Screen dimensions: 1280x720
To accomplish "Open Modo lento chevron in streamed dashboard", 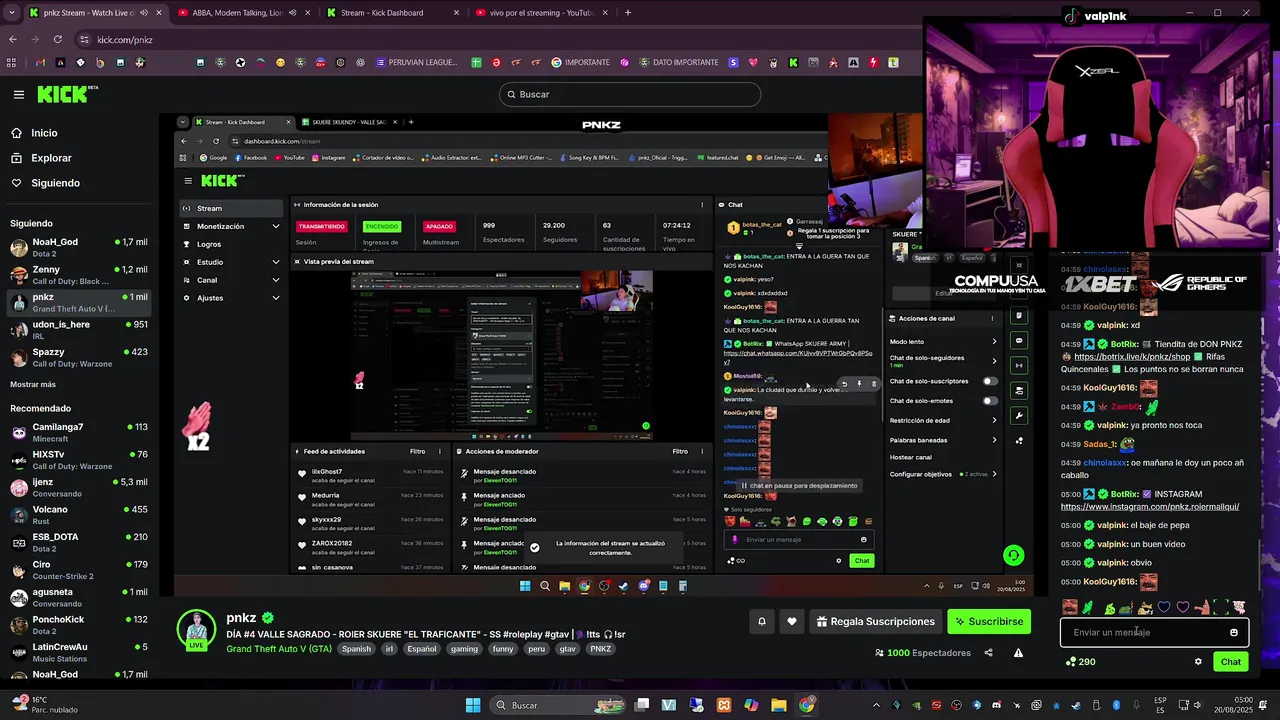I will point(994,342).
